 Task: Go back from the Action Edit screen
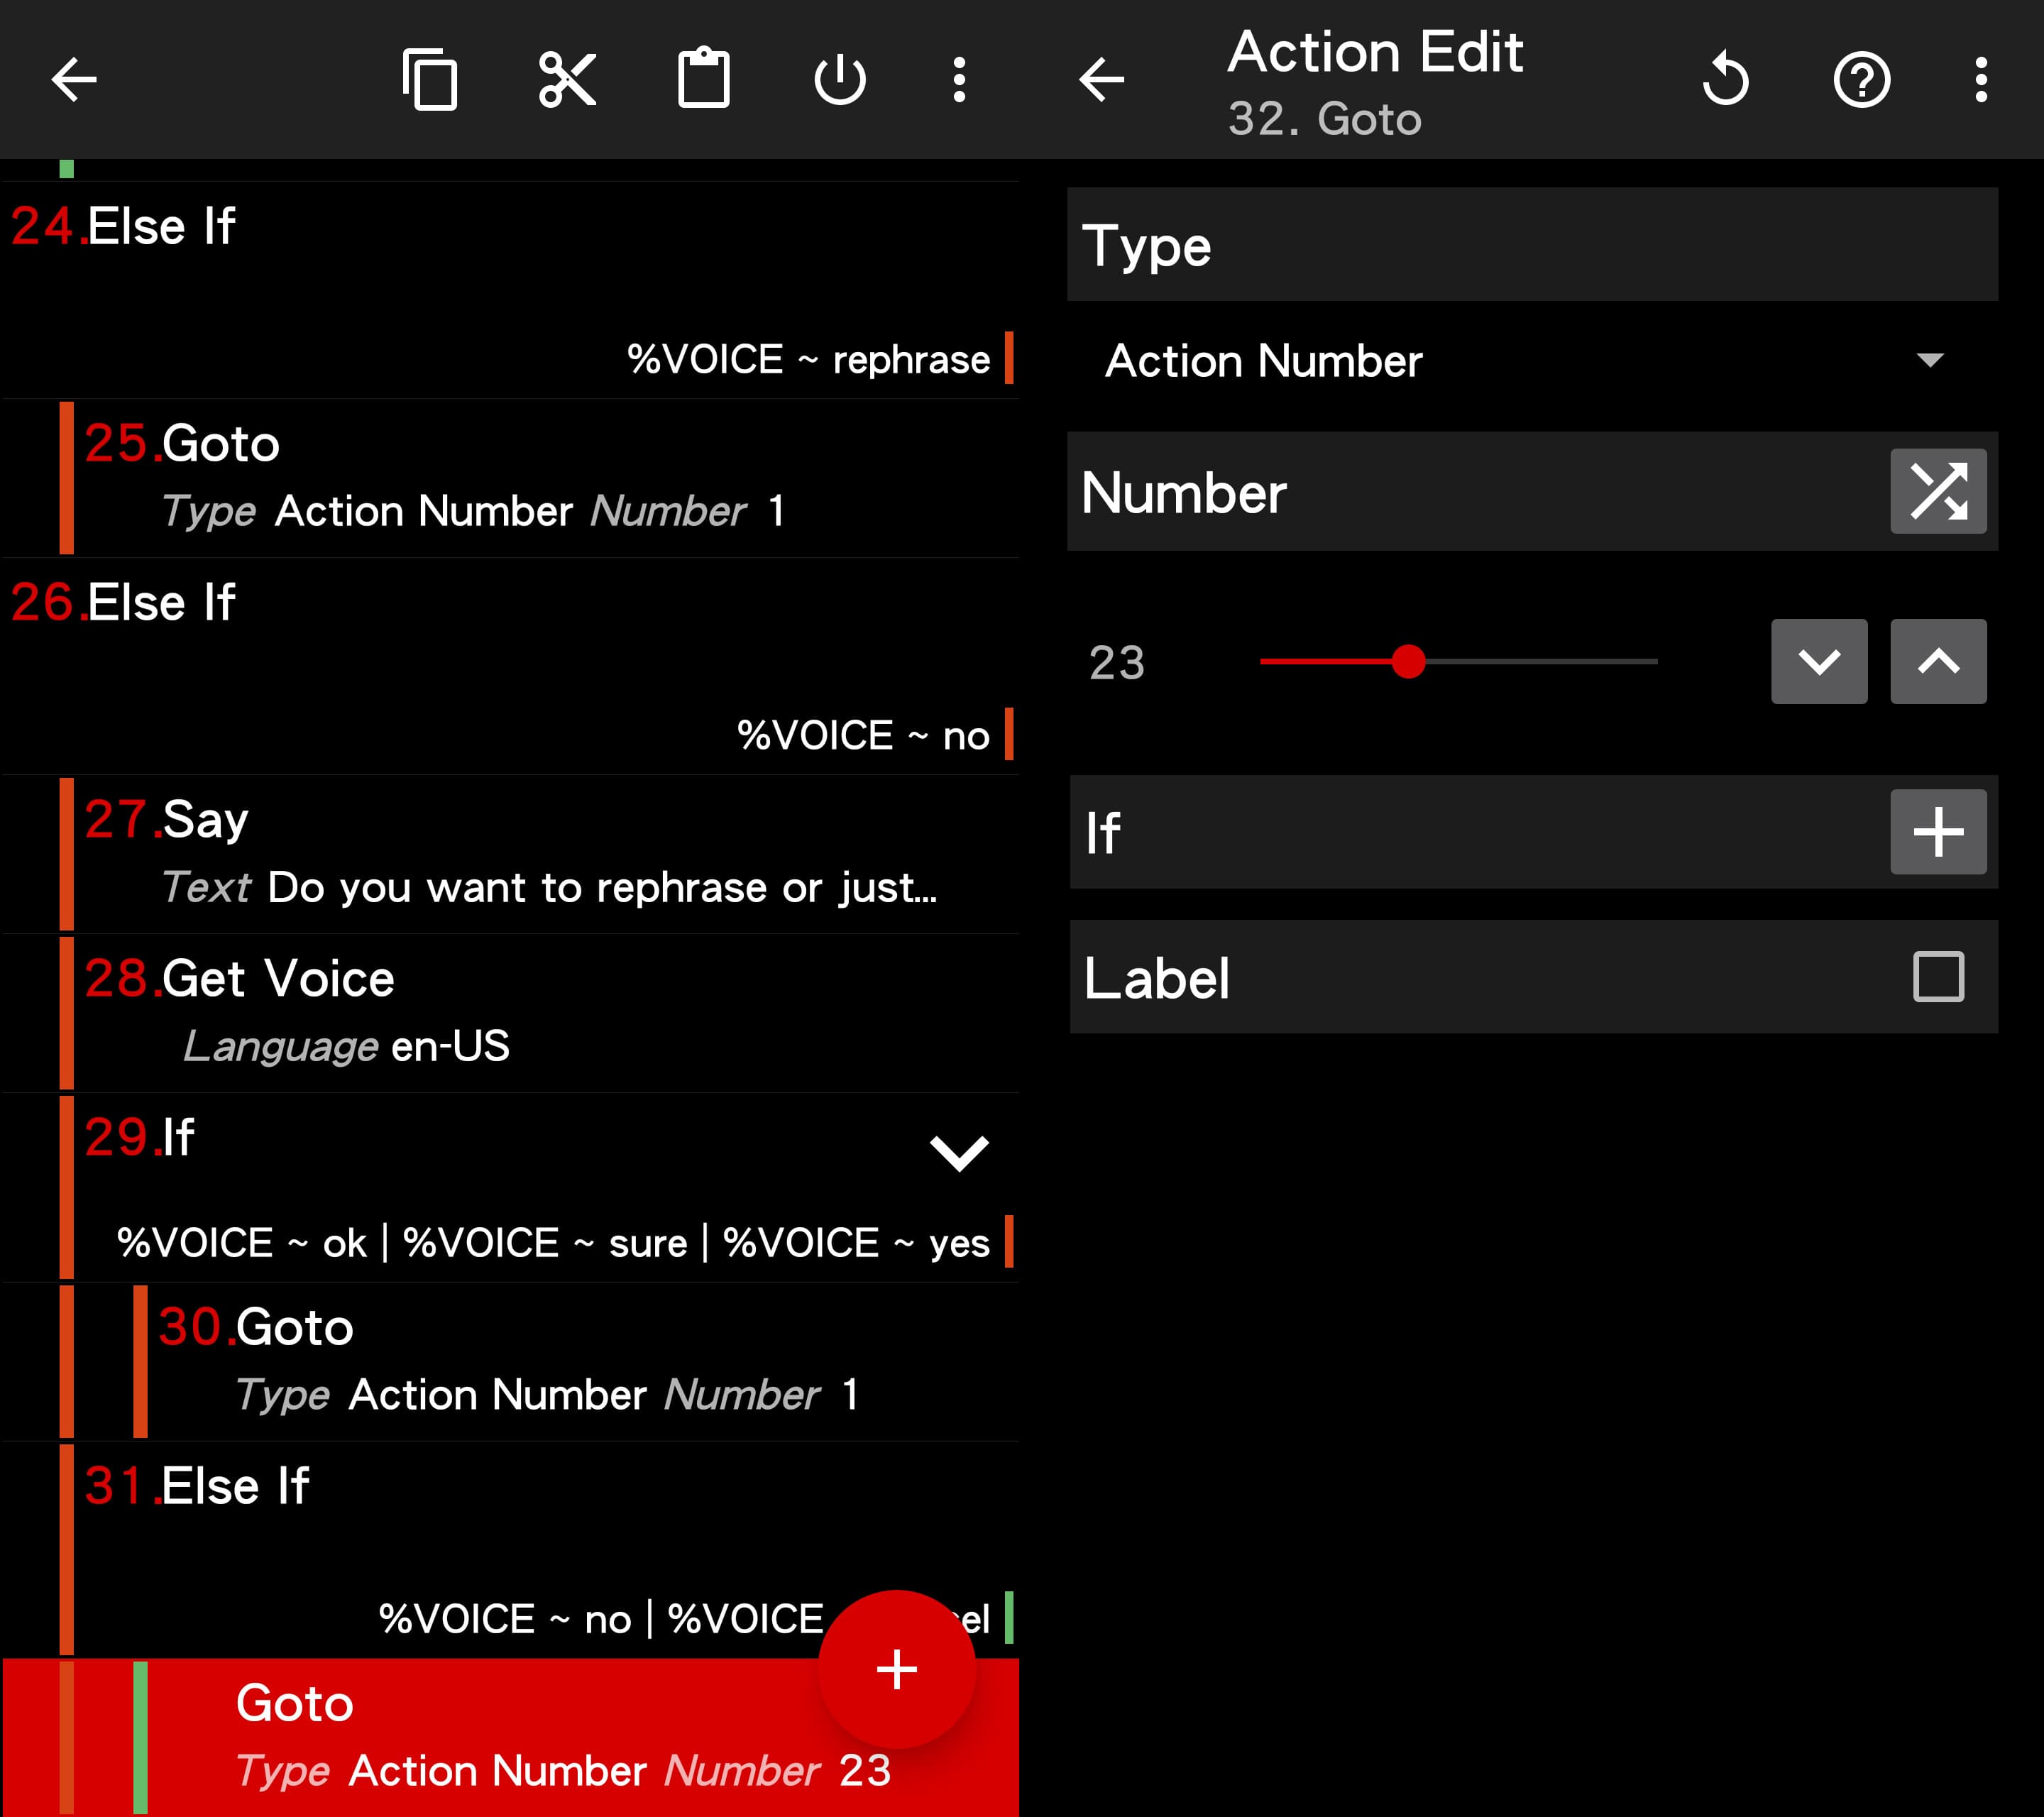pyautogui.click(x=1102, y=79)
